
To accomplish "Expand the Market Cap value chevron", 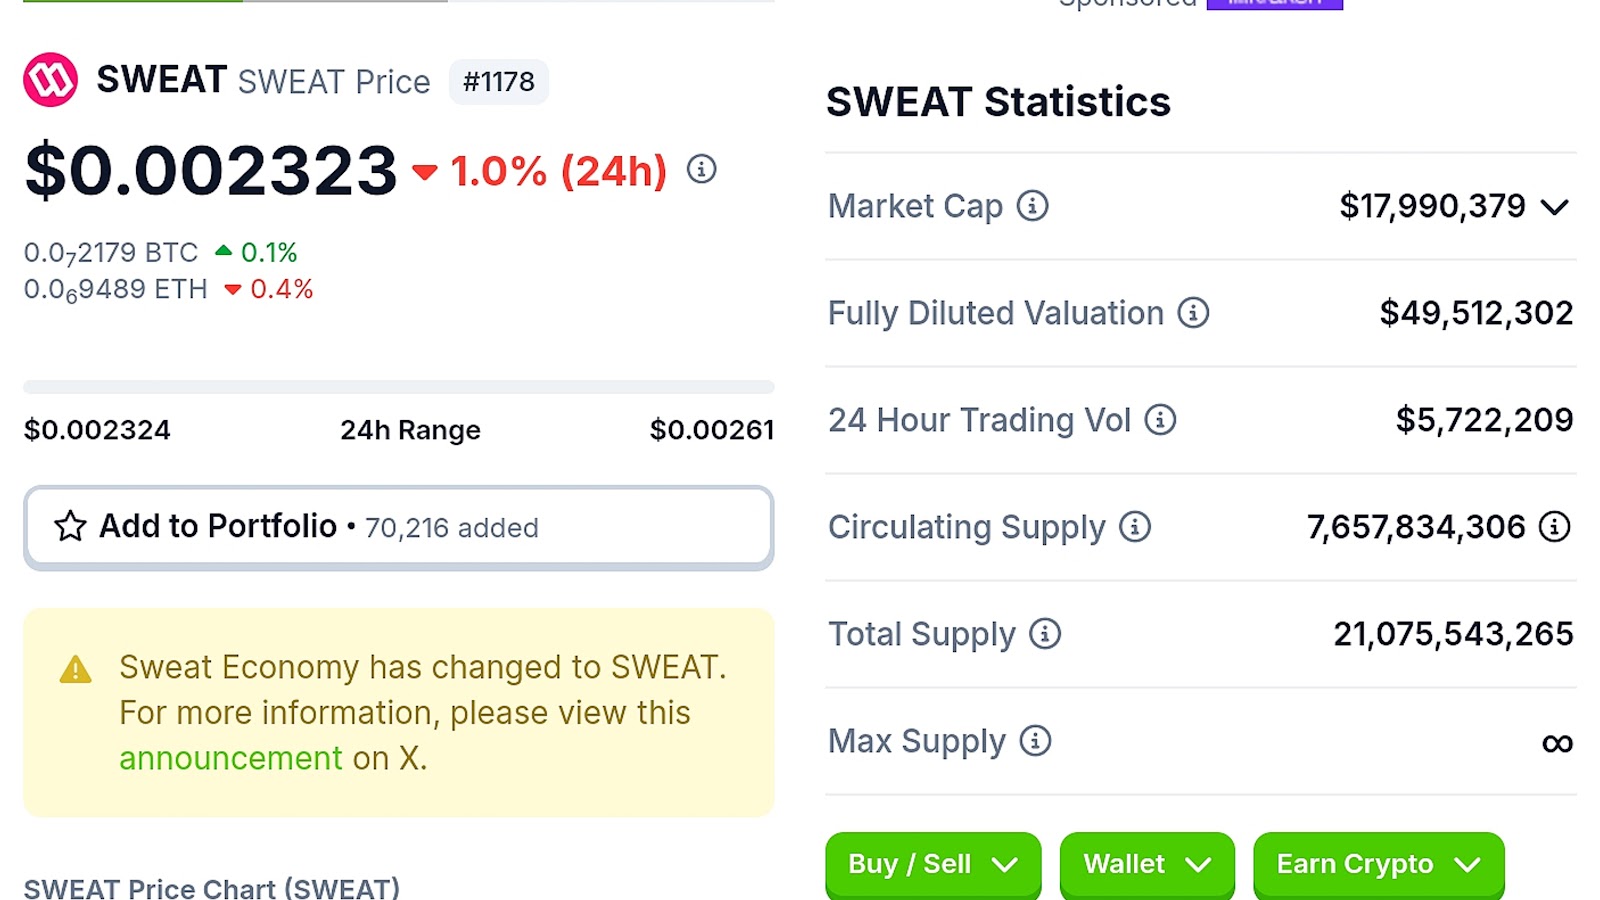I will click(1554, 207).
